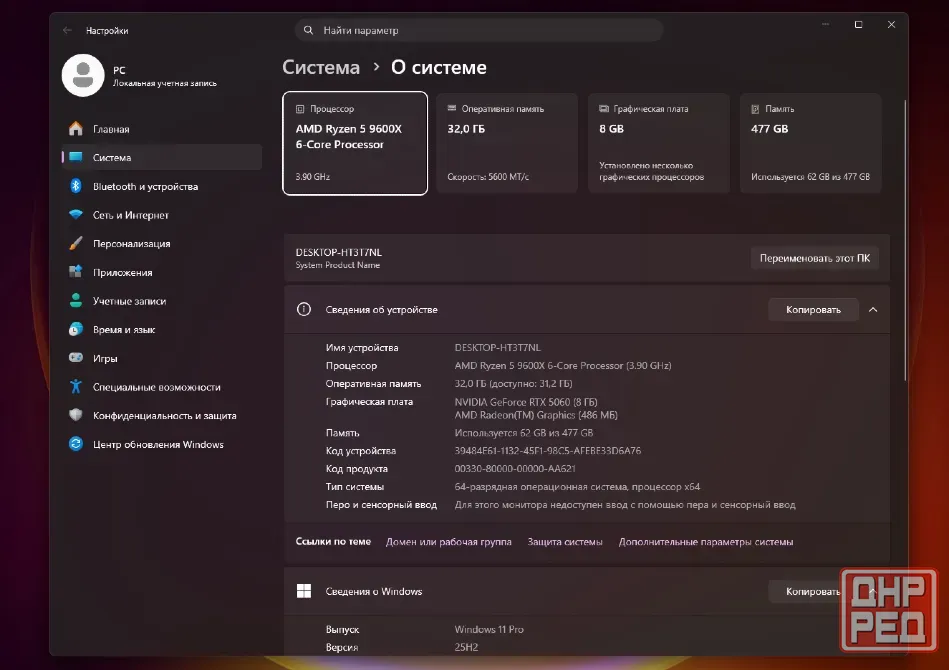Open Bluetooth и устройства settings
The width and height of the screenshot is (949, 670).
pos(162,186)
